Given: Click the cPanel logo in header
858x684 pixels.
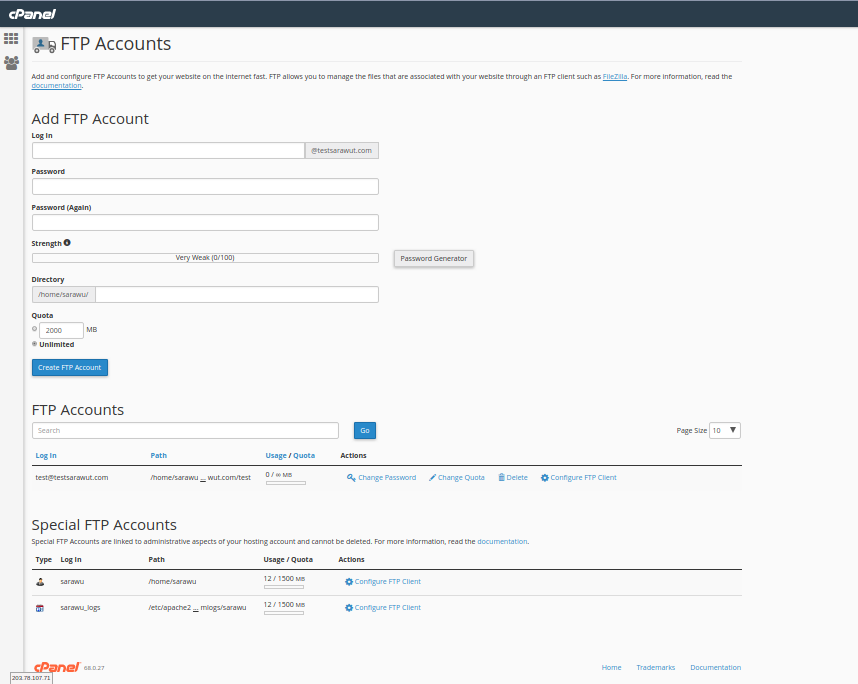Looking at the screenshot, I should click(32, 13).
